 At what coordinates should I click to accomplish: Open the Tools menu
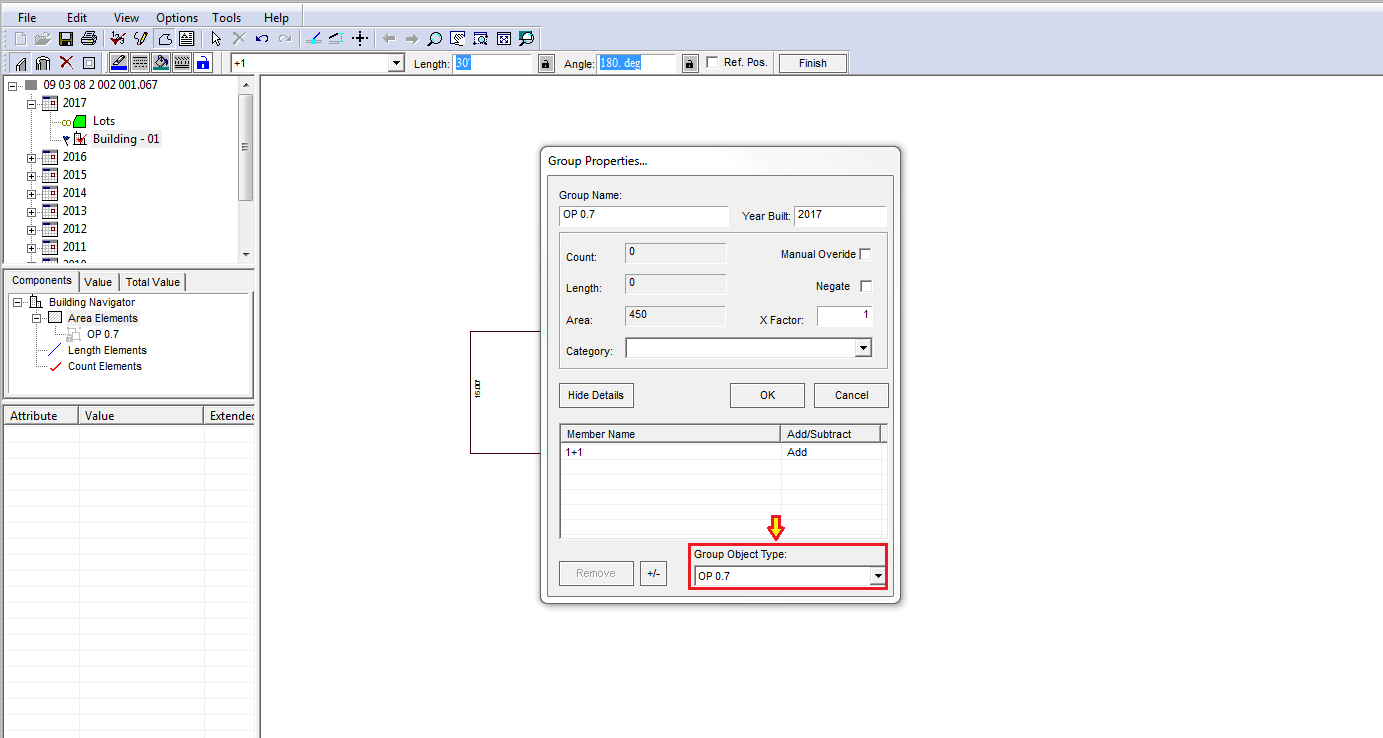226,18
